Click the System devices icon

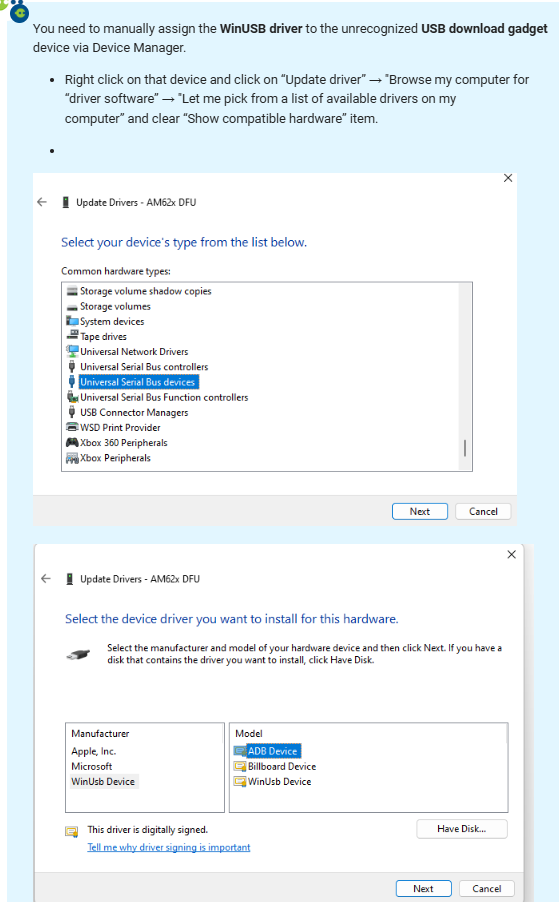coord(72,321)
